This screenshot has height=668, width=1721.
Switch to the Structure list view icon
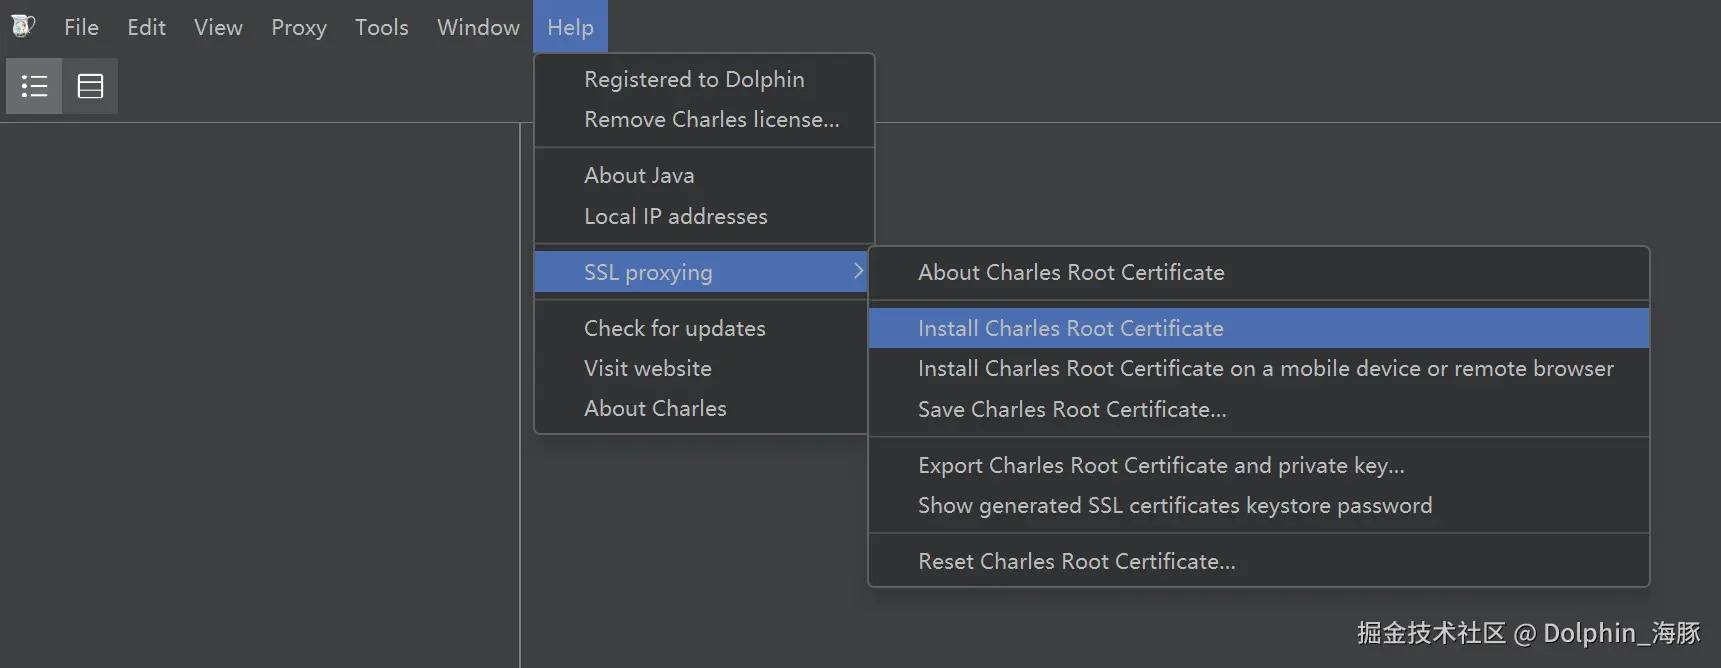(x=34, y=86)
